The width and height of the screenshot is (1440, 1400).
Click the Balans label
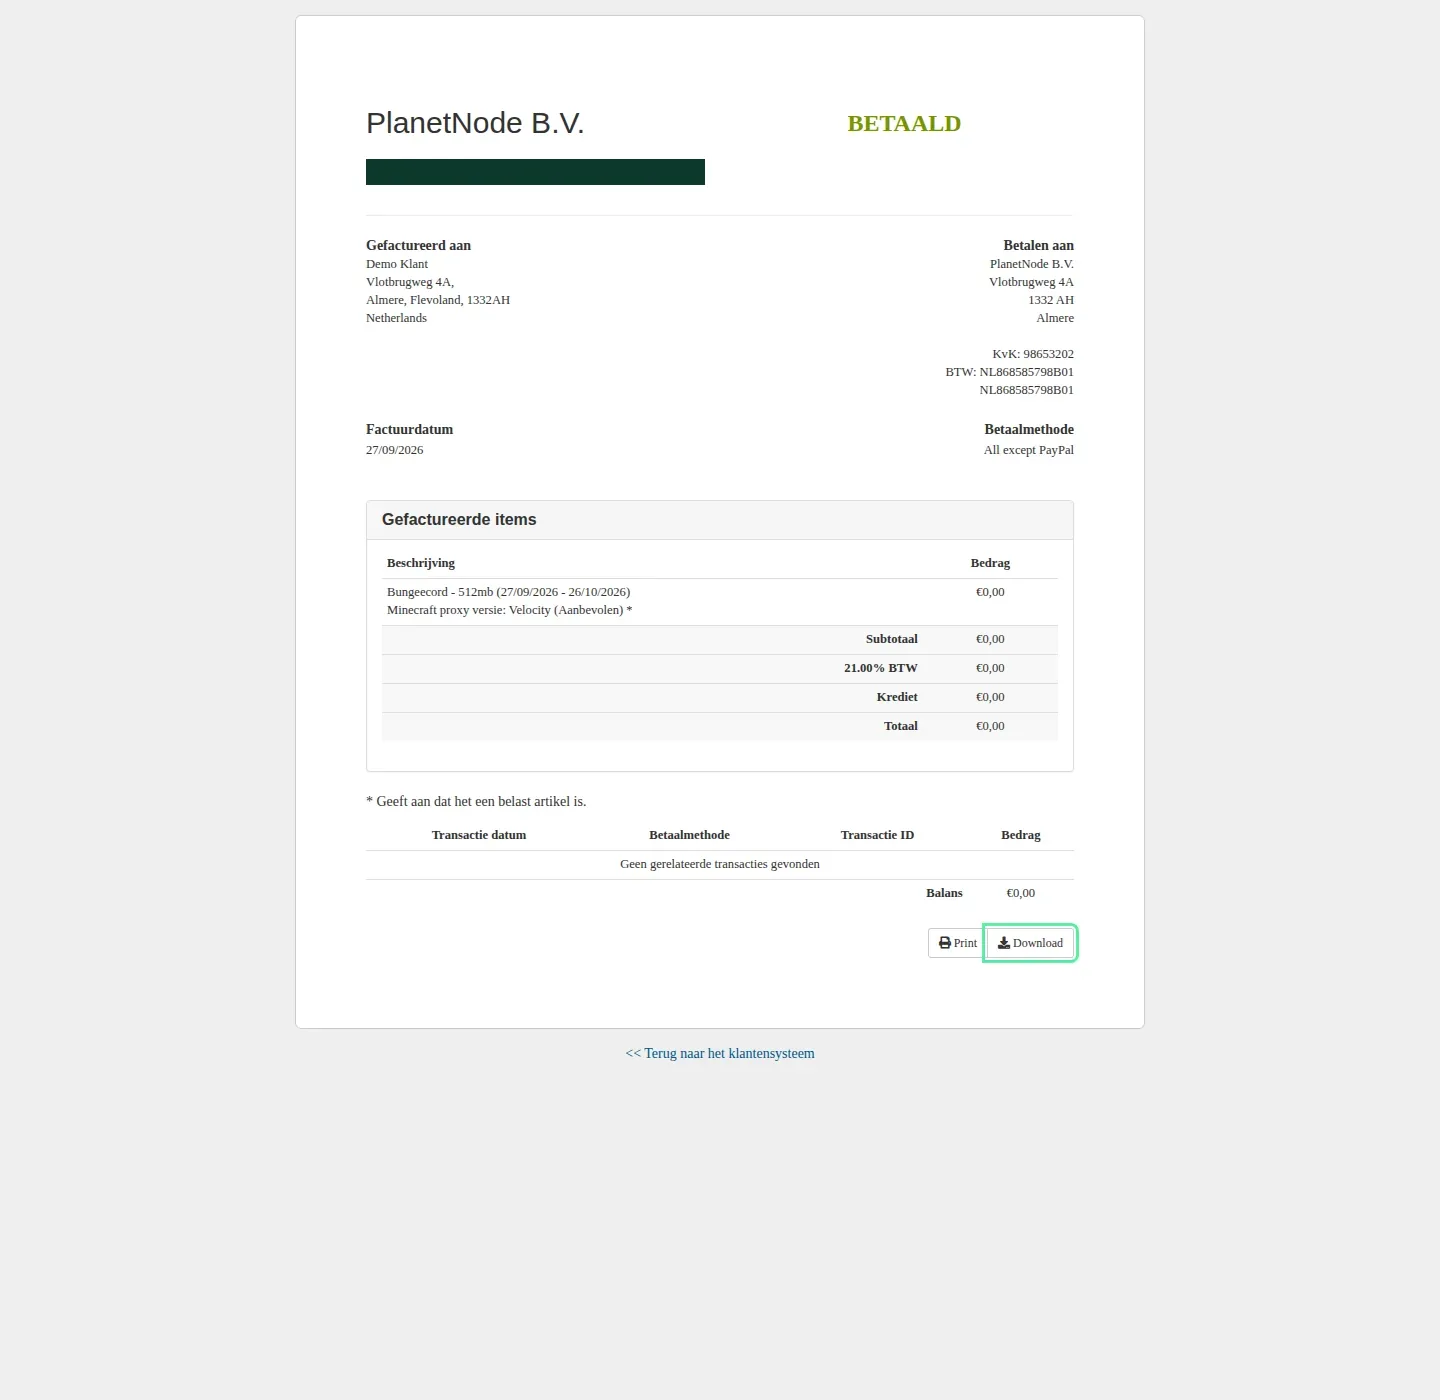point(944,893)
